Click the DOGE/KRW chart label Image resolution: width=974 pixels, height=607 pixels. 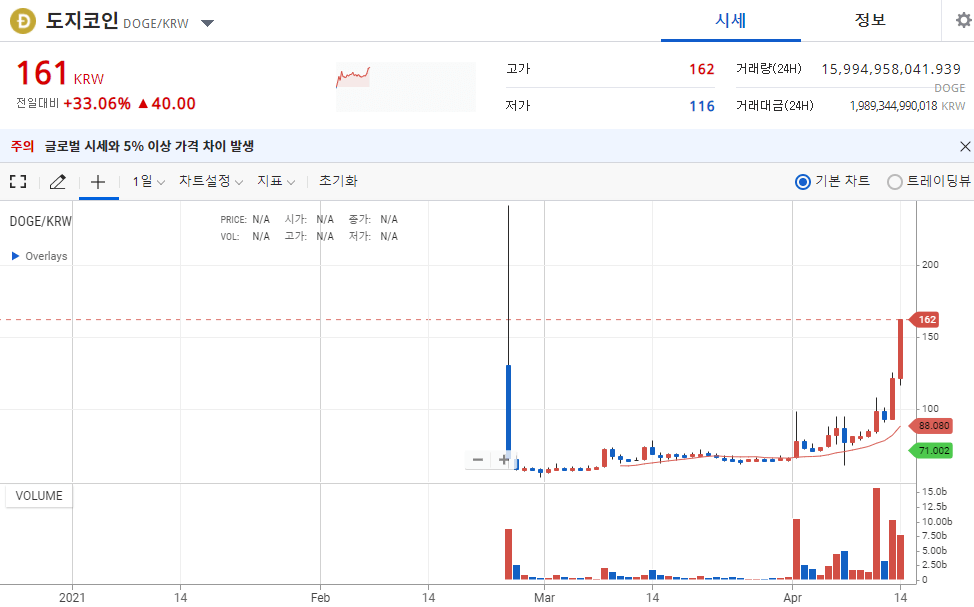pos(40,221)
